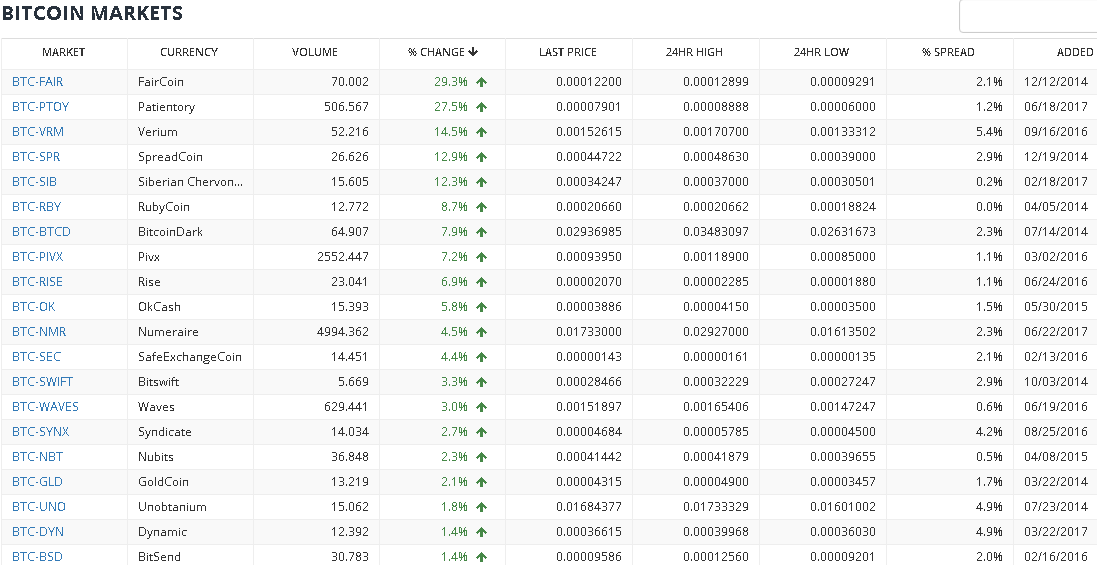Click green up arrow beside 12.9%

(x=481, y=157)
